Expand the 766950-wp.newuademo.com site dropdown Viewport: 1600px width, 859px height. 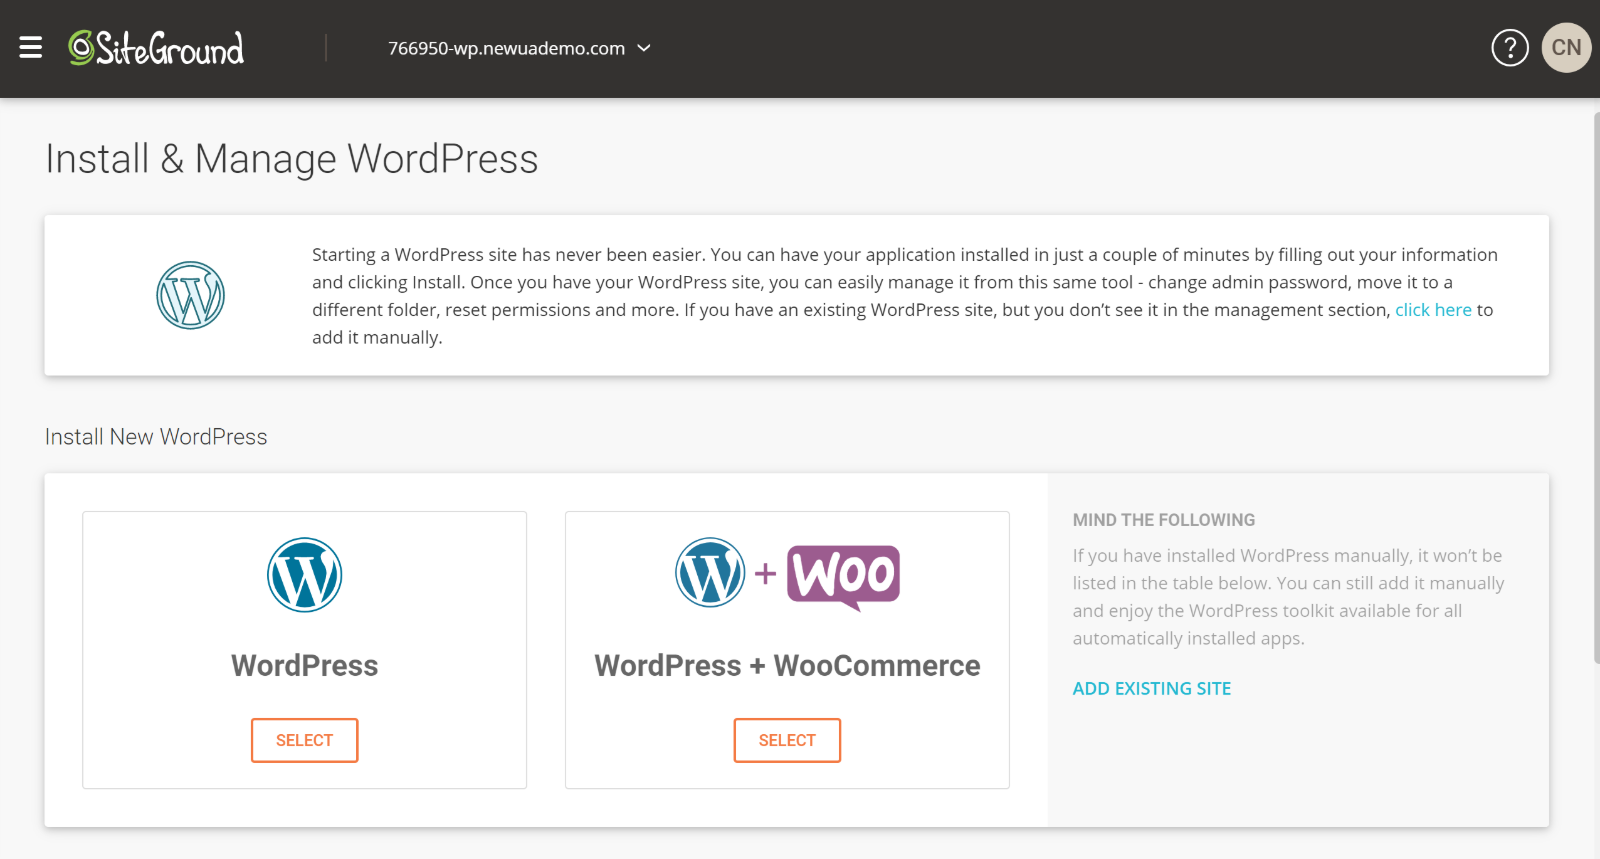coord(519,48)
